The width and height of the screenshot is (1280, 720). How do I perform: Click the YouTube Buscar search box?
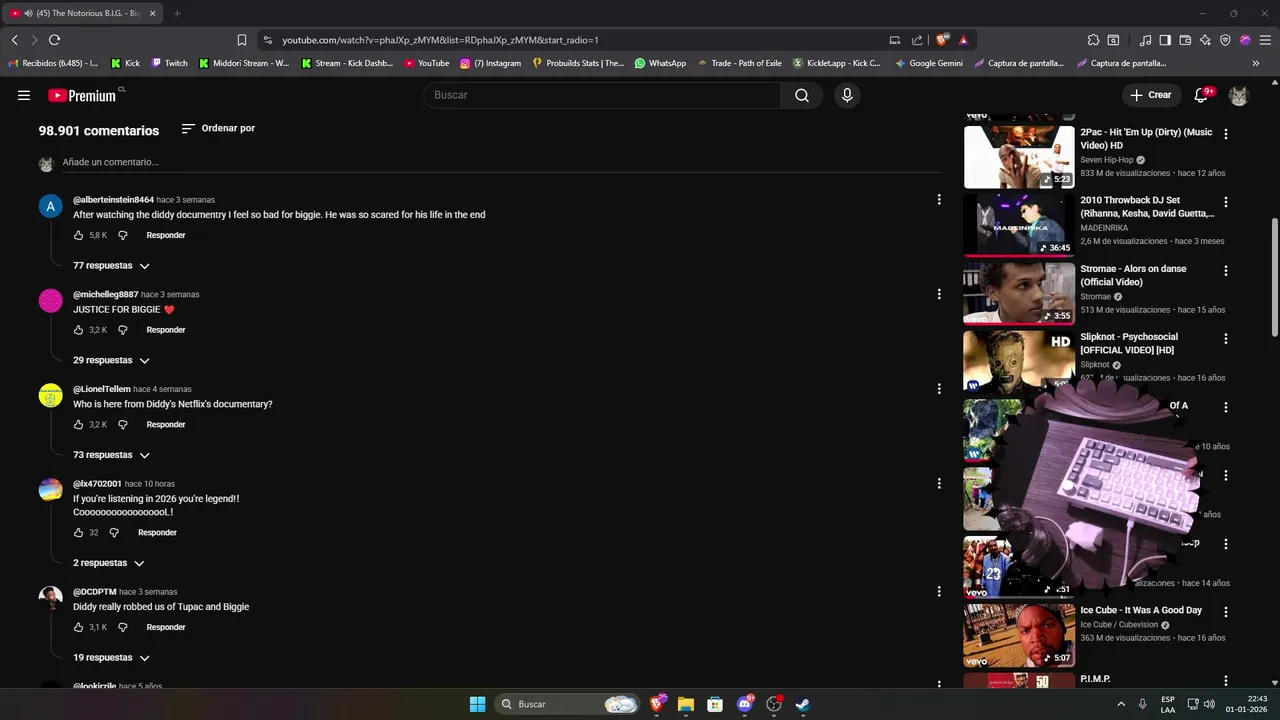(602, 95)
